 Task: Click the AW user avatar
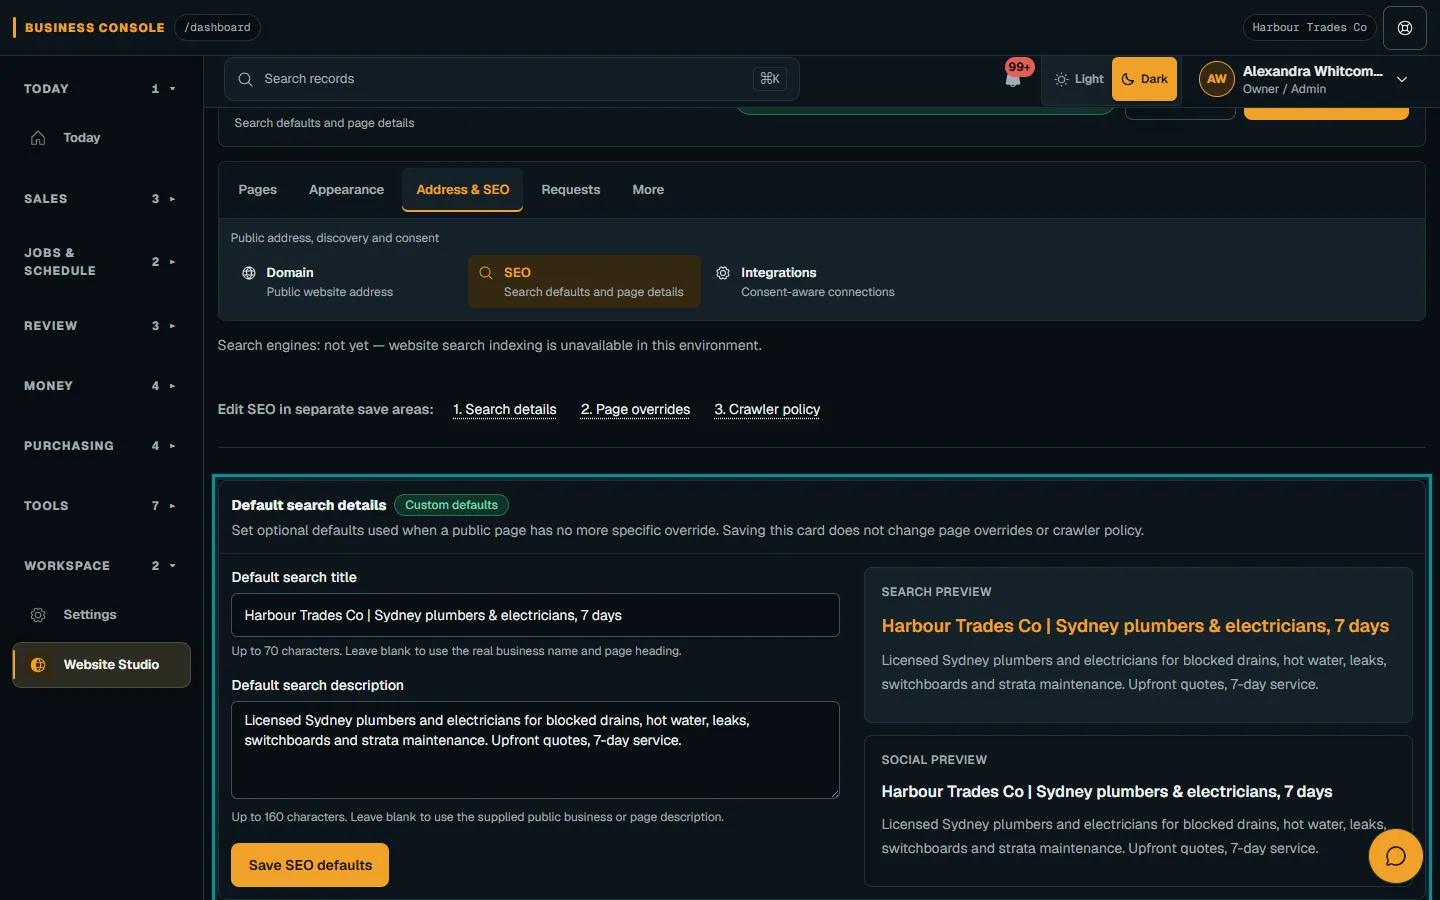[1217, 79]
